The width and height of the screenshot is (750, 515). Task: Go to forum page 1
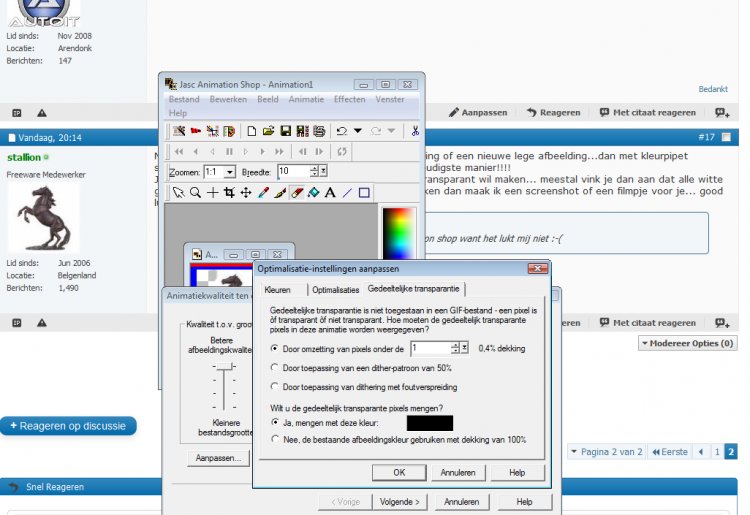[x=717, y=452]
